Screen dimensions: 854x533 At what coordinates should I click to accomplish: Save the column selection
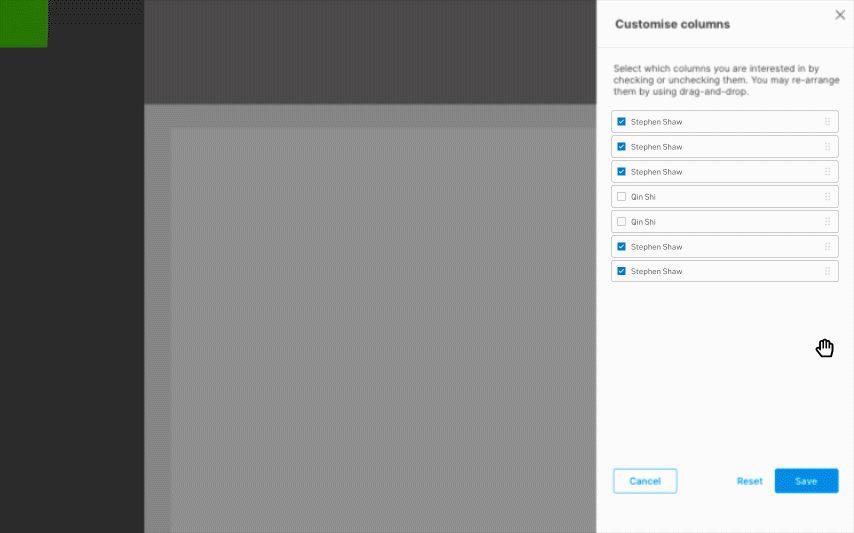point(806,481)
